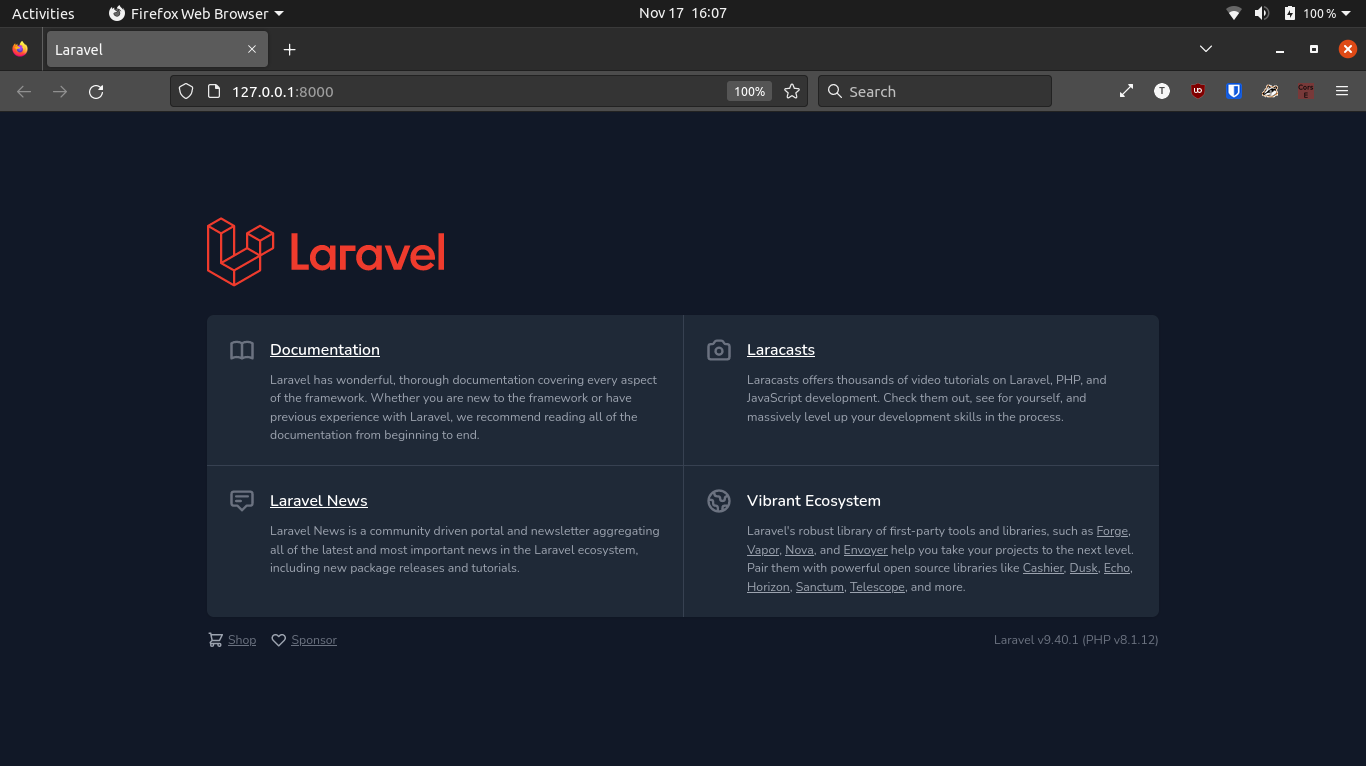Image resolution: width=1366 pixels, height=766 pixels.
Task: Open the Dusk link
Action: [1084, 568]
